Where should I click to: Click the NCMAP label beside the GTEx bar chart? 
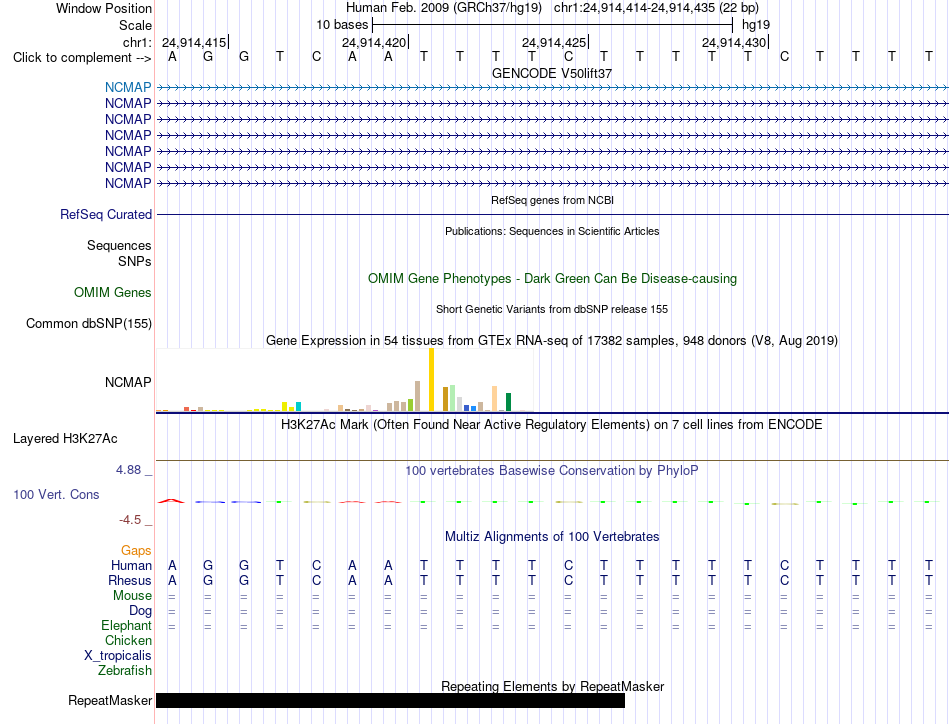[128, 382]
